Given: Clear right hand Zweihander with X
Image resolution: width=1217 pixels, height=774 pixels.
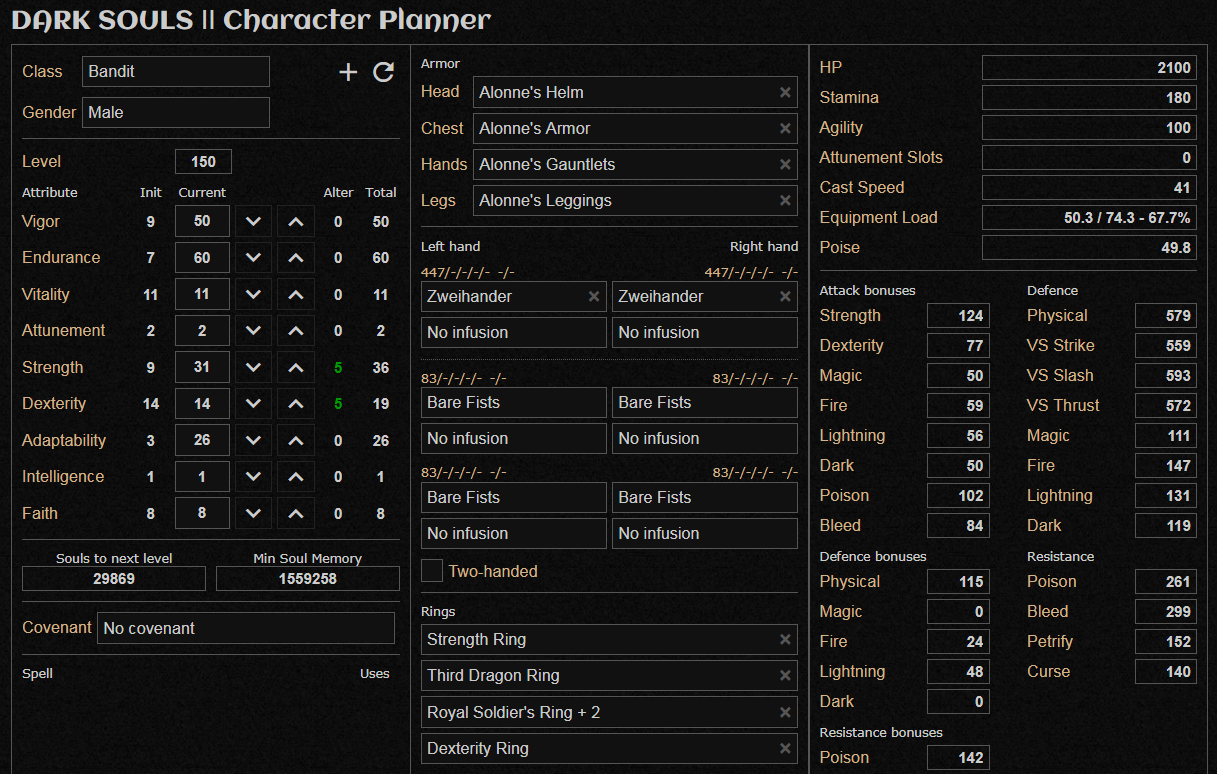Looking at the screenshot, I should pyautogui.click(x=785, y=296).
